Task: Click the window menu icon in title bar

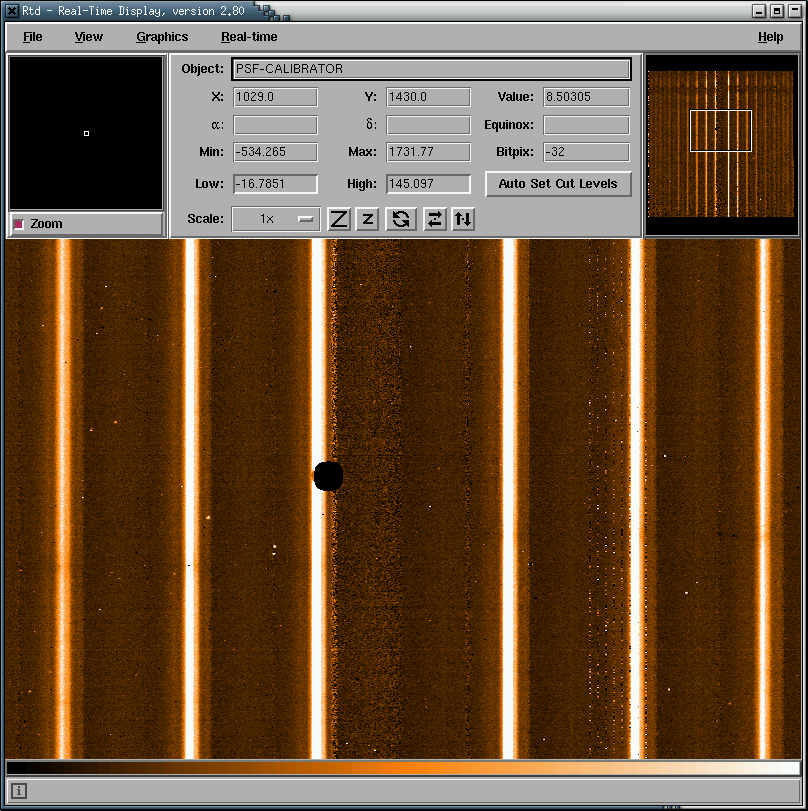Action: [12, 11]
